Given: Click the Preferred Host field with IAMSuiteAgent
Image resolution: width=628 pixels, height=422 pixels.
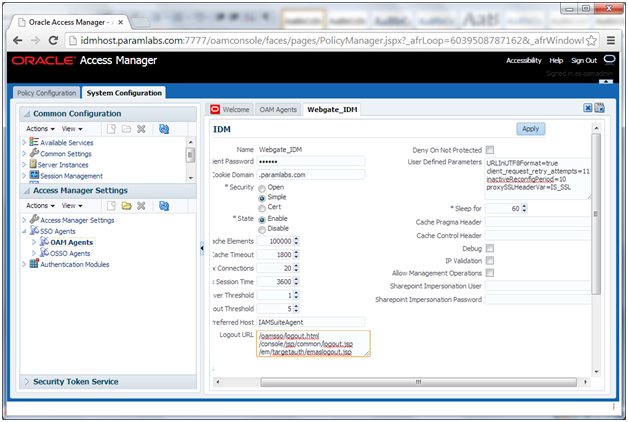Looking at the screenshot, I should pos(311,322).
